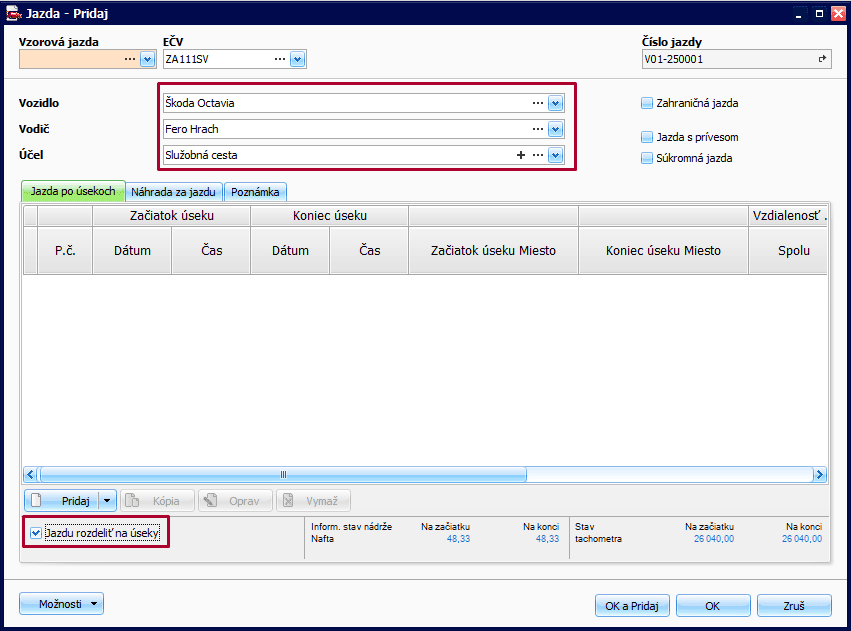Click ellipsis button in Účel field
The height and width of the screenshot is (631, 852).
(x=538, y=155)
